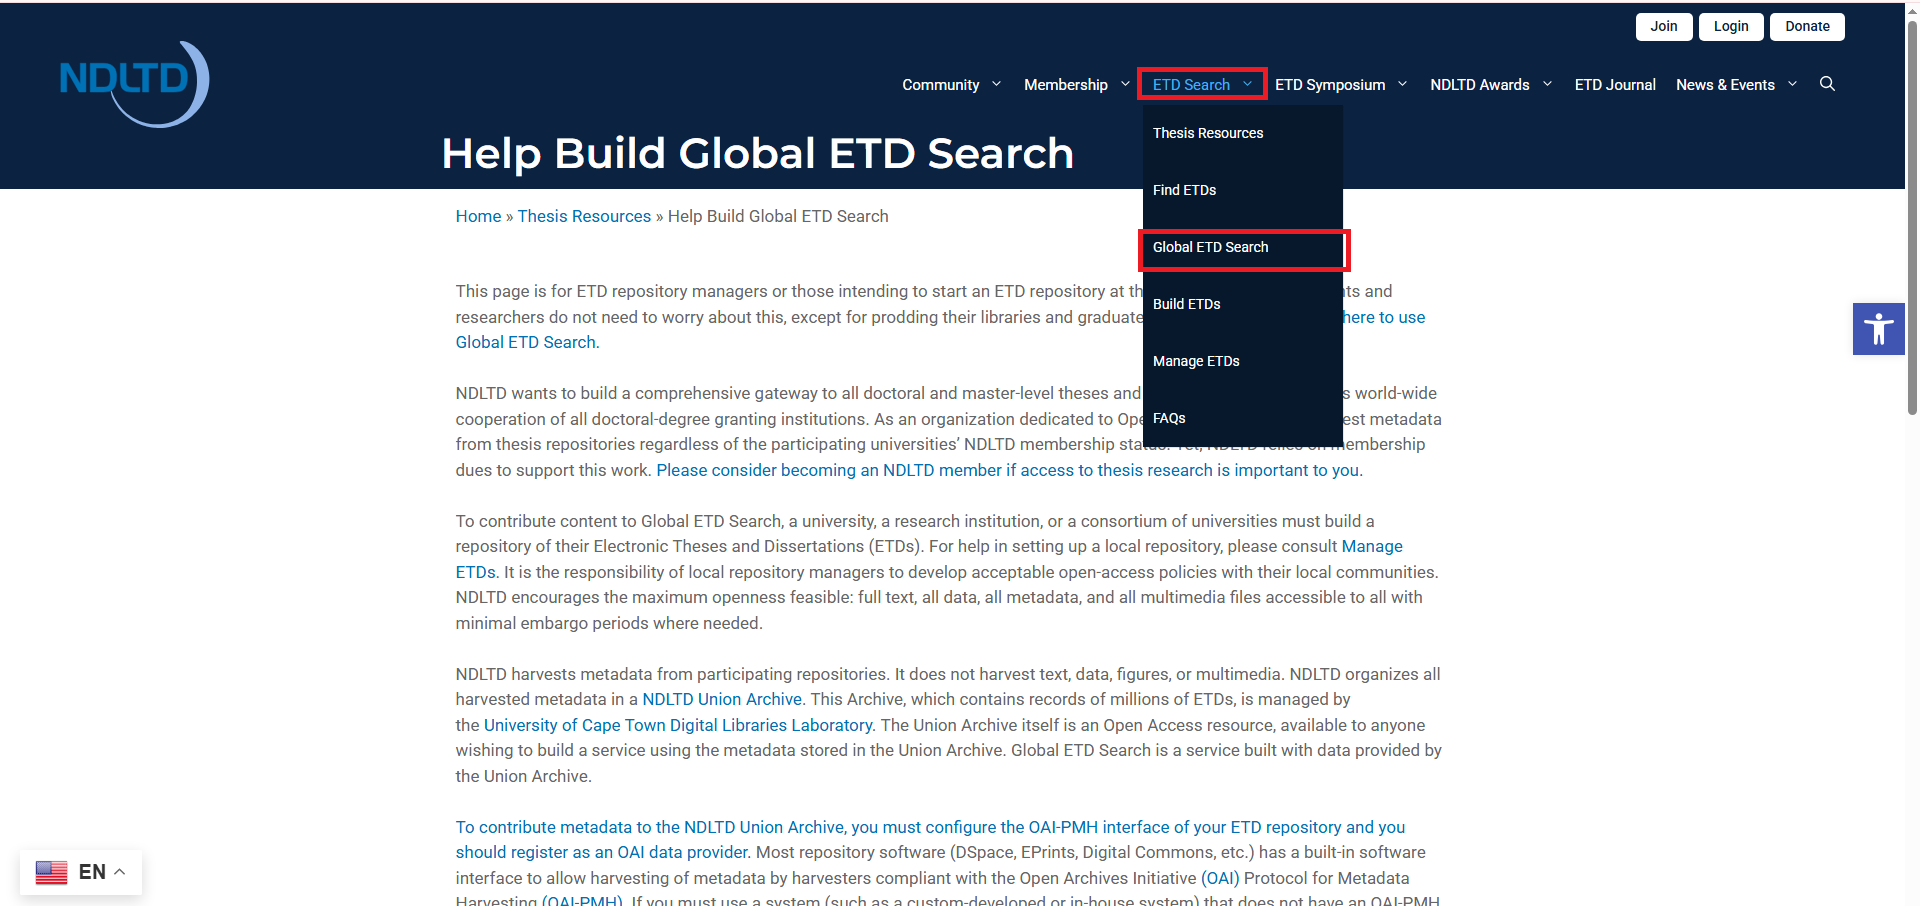Open the ETD Journal menu item
The image size is (1920, 906).
point(1614,85)
